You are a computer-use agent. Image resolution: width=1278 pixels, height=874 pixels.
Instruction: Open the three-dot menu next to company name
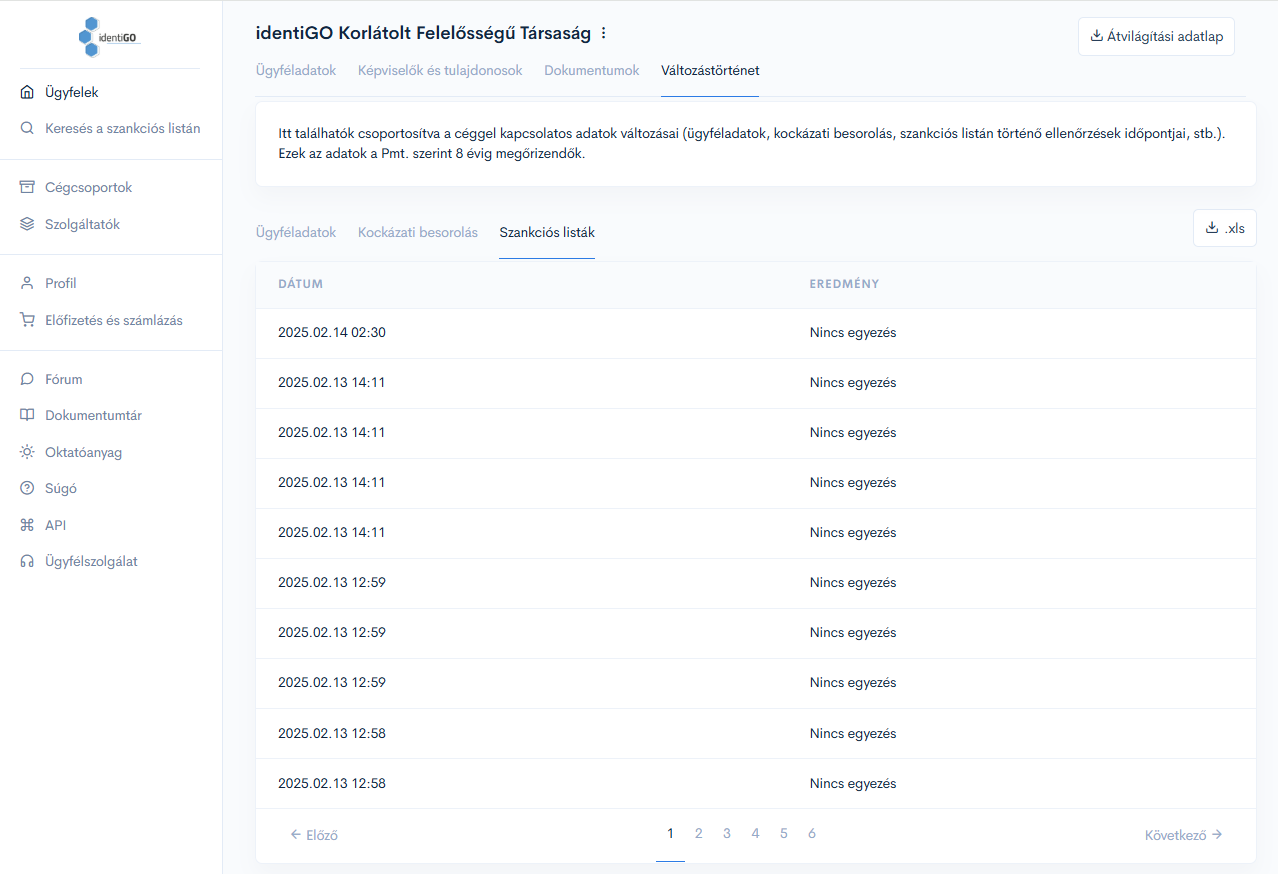603,33
